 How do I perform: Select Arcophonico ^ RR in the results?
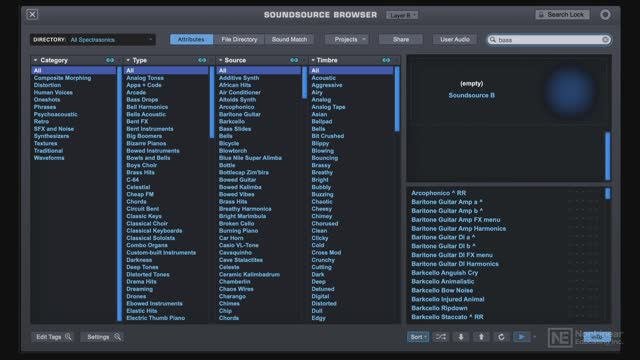[x=439, y=193]
